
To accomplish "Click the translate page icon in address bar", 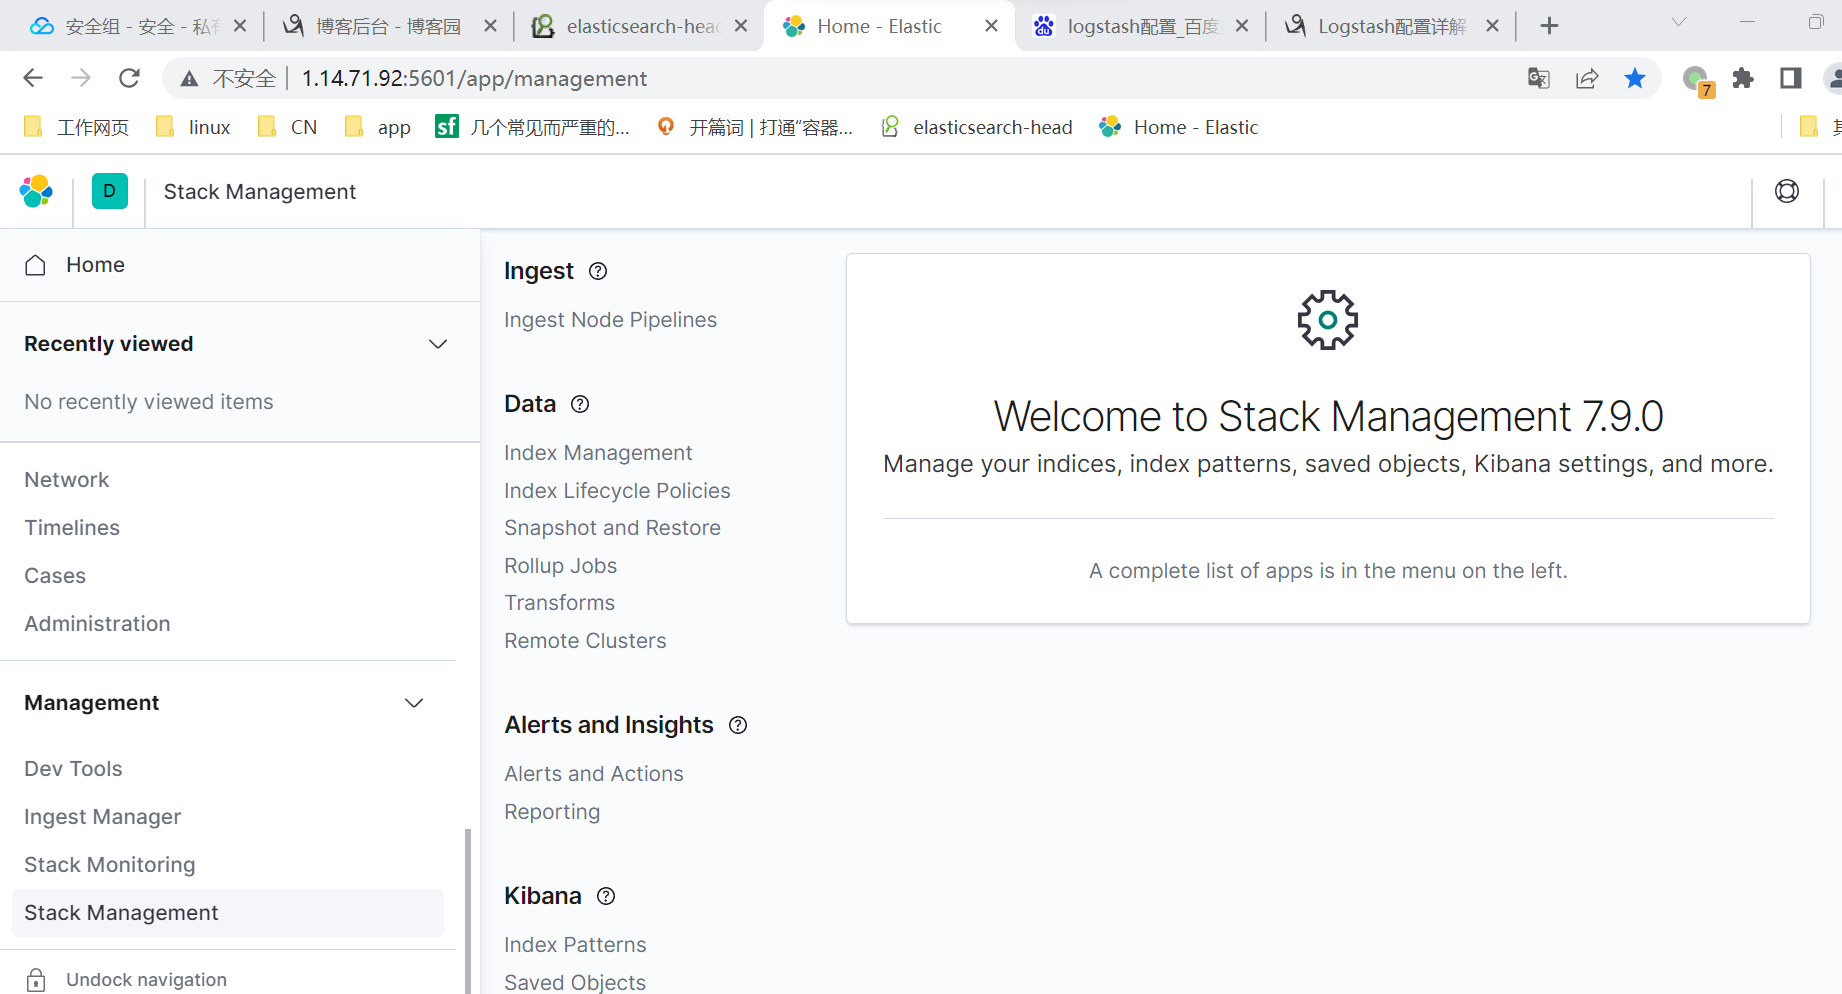I will (1539, 78).
